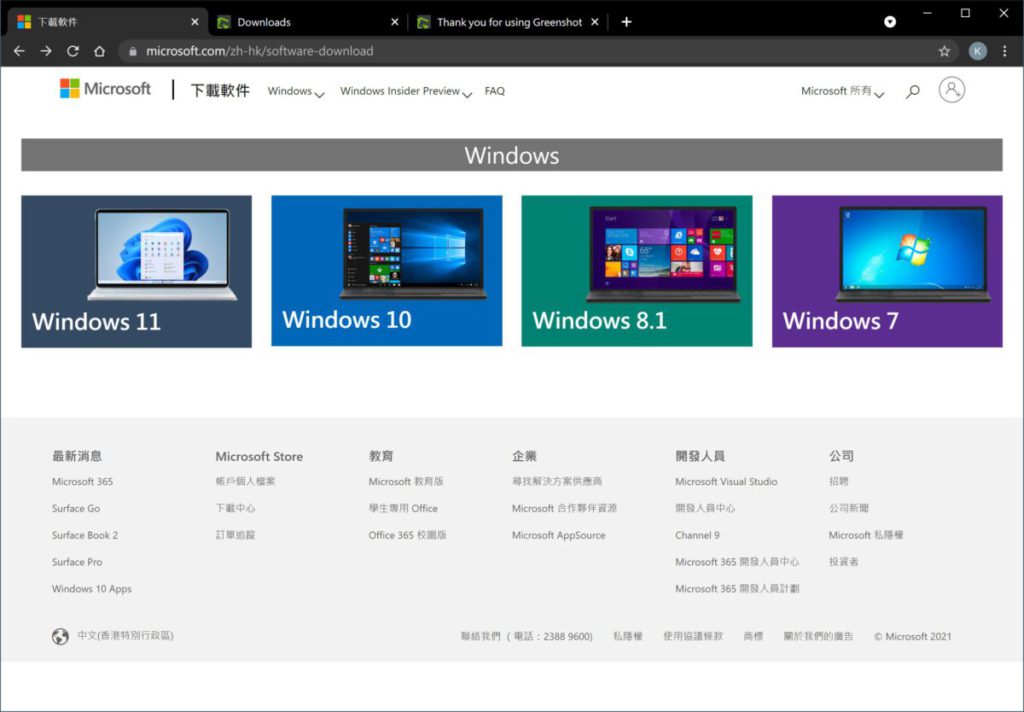Select the 下載軟件 browser tab
Viewport: 1024px width, 712px height.
tap(108, 22)
